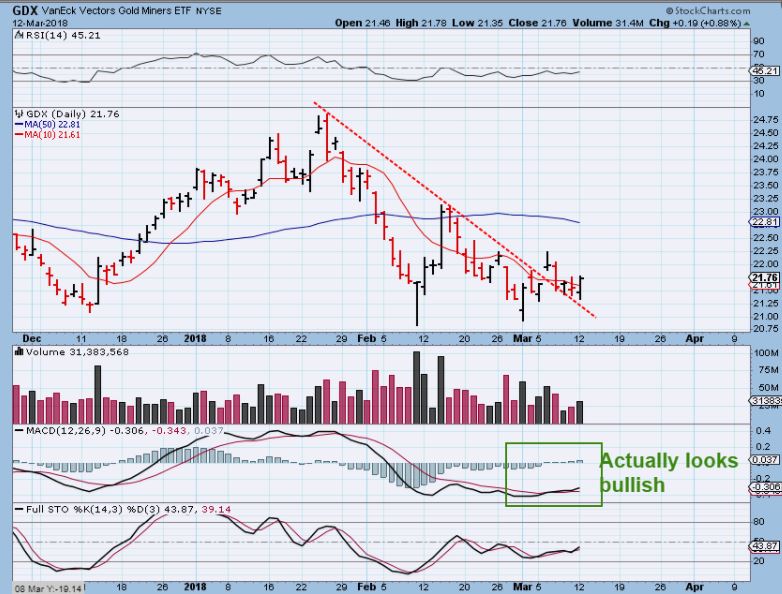Click the GDX (Daily) 21.76 legend
The height and width of the screenshot is (594, 782).
(72, 114)
